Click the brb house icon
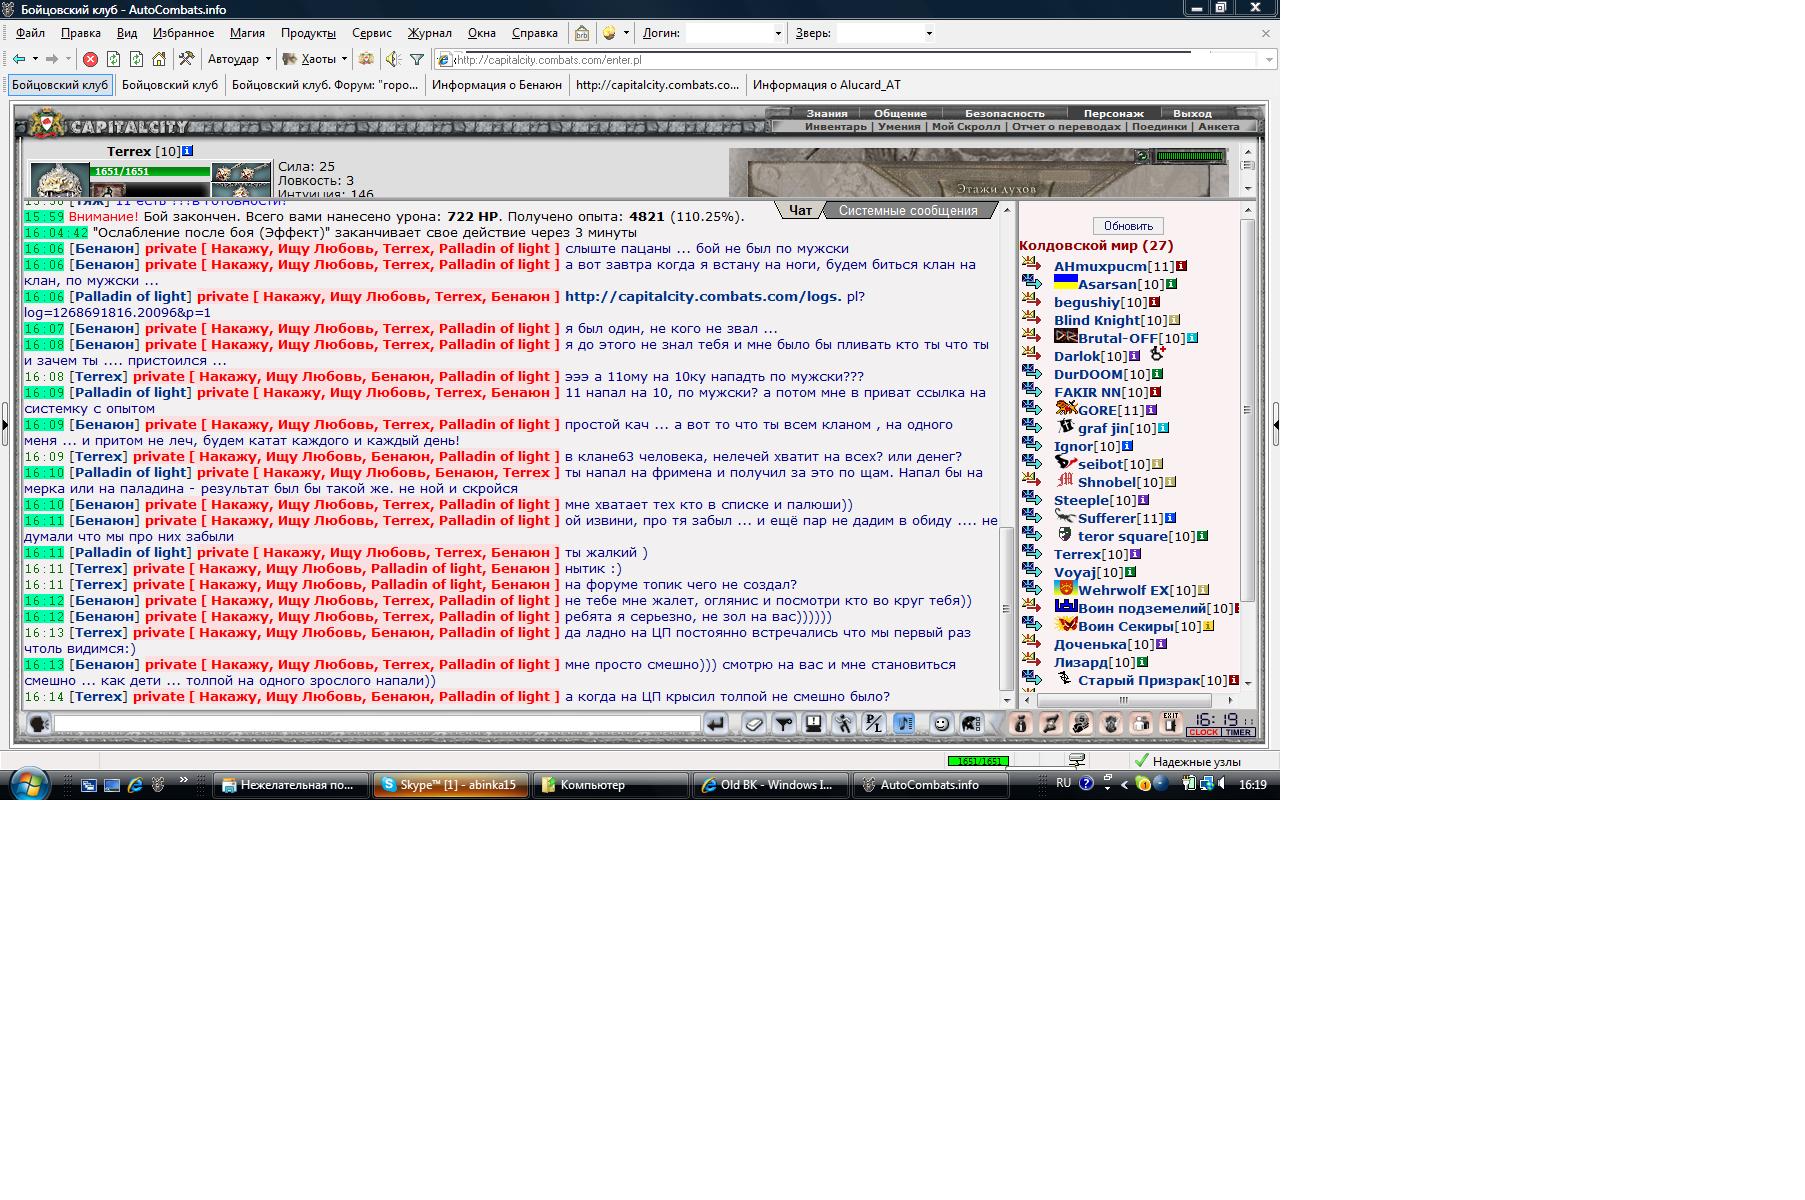Viewport: 1805px width, 1200px height. (582, 33)
